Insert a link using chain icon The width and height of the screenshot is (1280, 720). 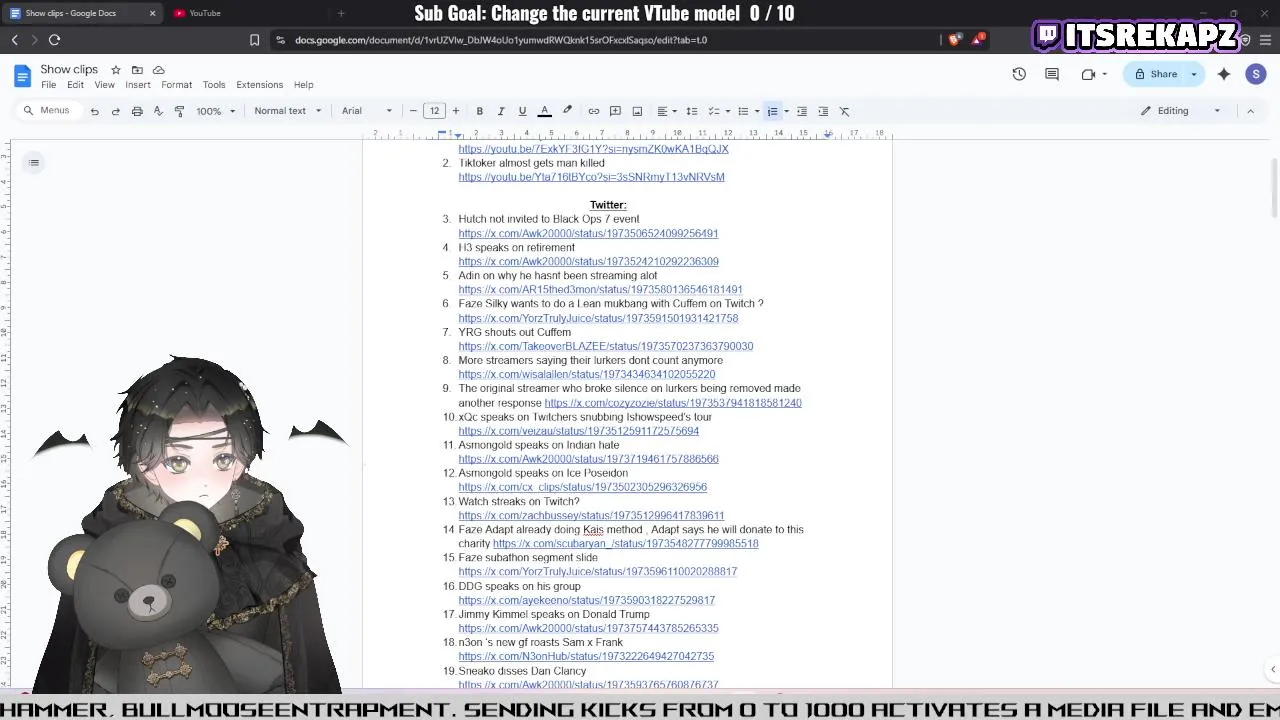point(594,111)
